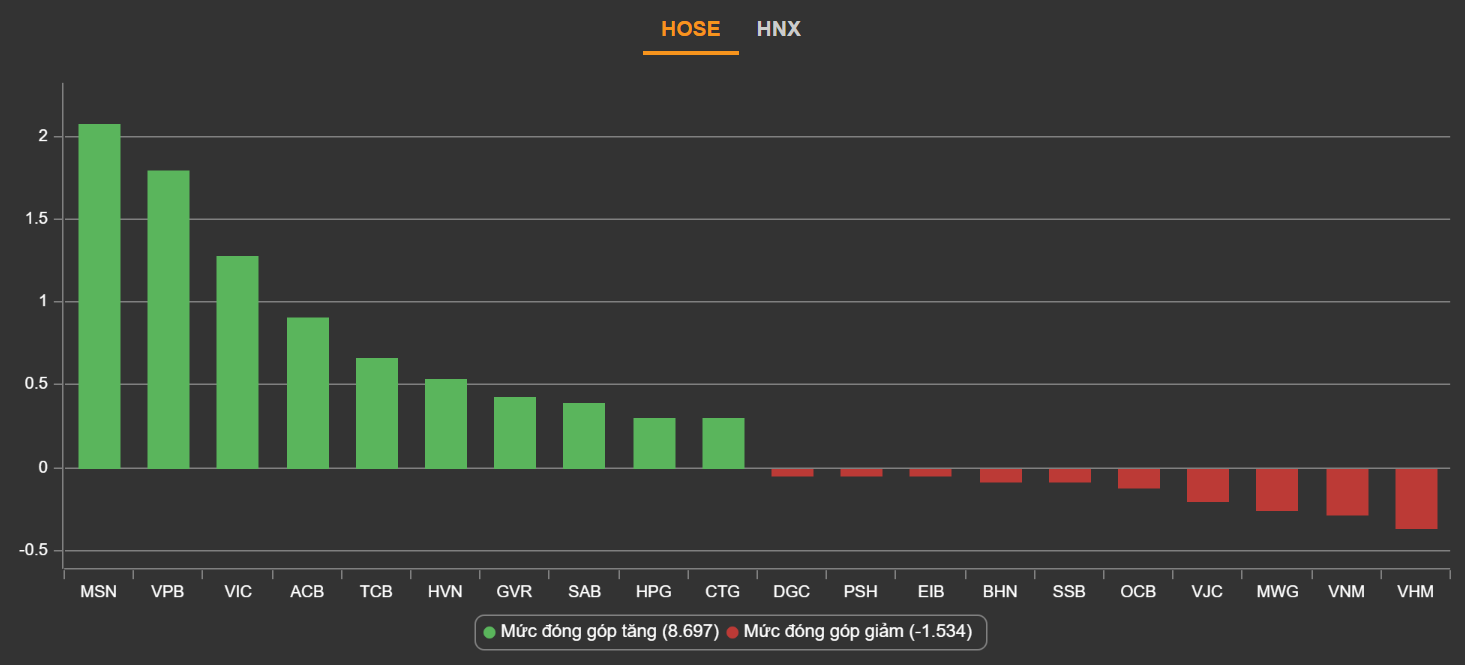Click the HVN green bar
This screenshot has width=1465, height=665.
446,424
